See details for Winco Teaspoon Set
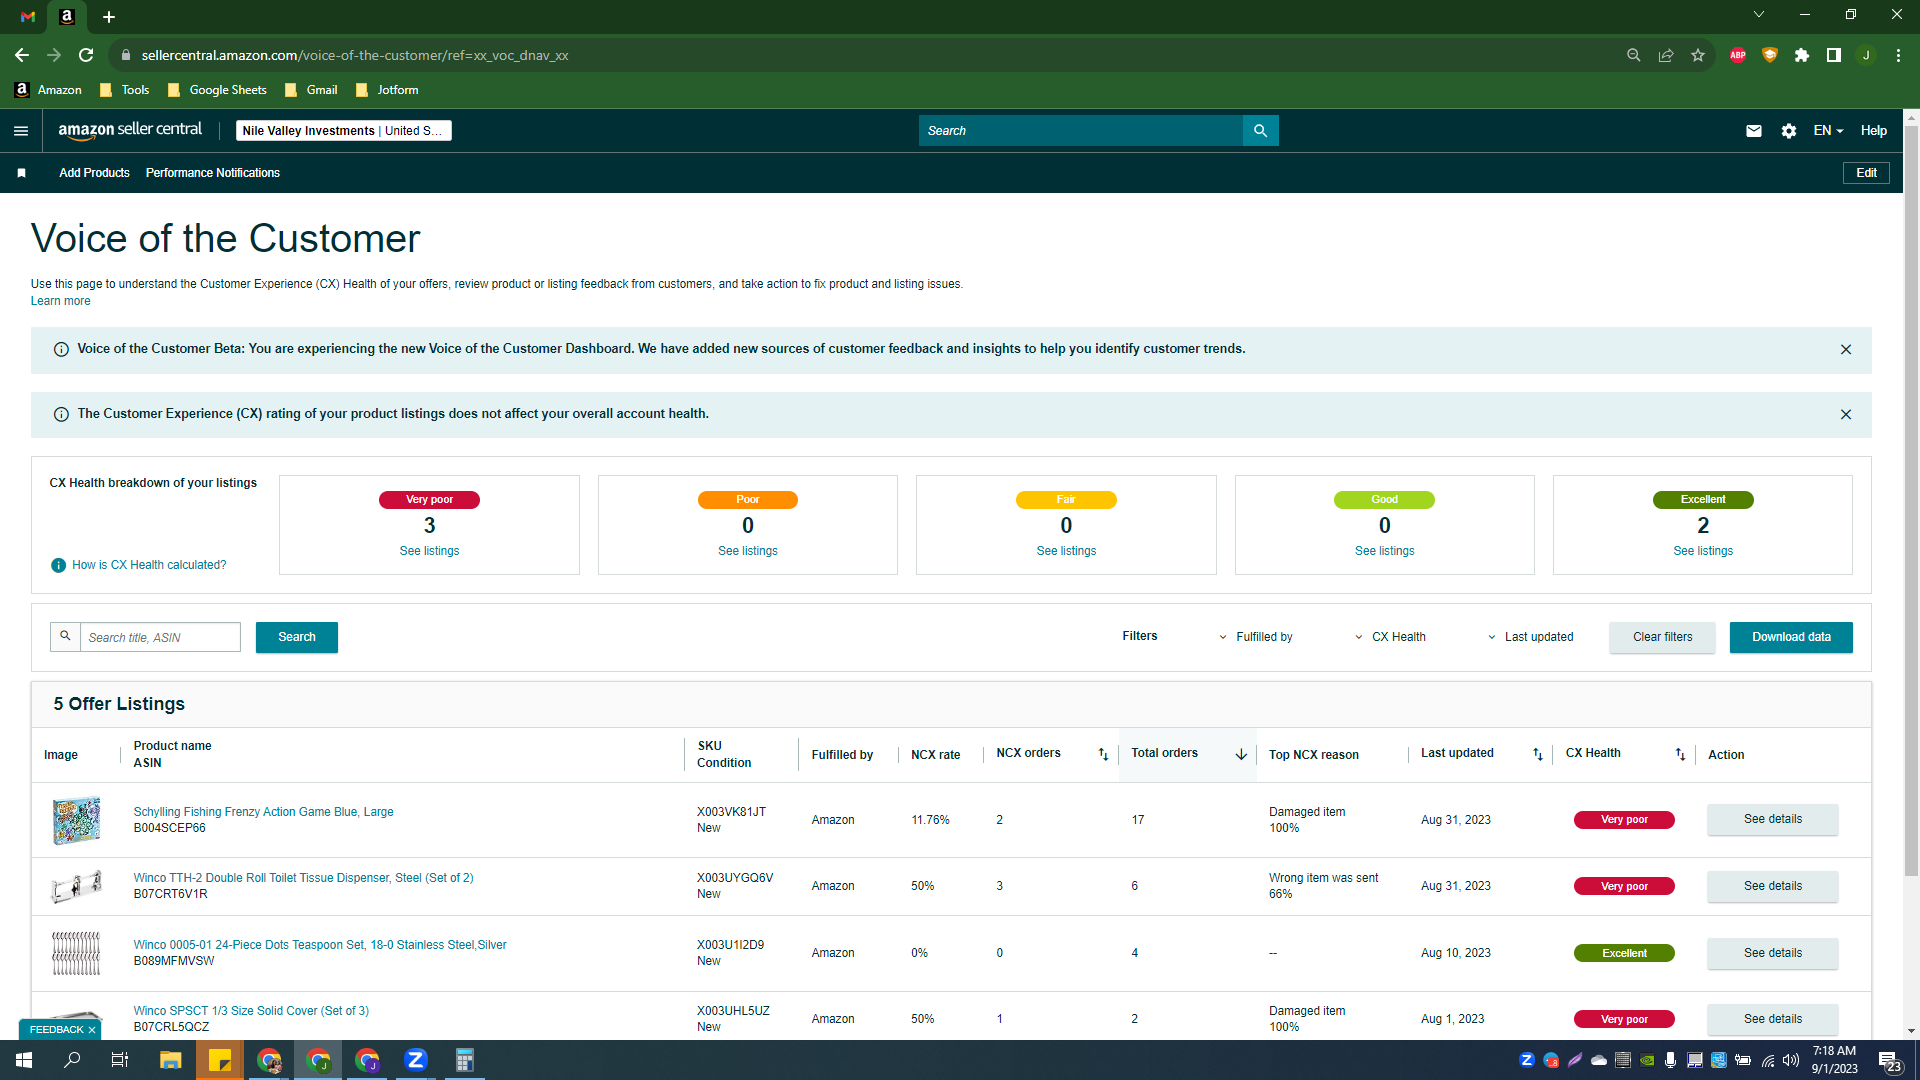1920x1080 pixels. [1772, 954]
